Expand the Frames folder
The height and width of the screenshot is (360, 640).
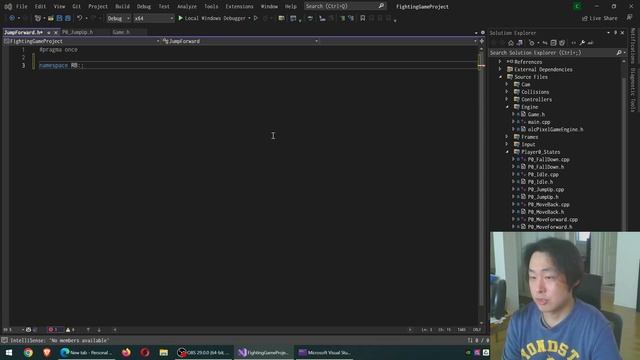[507, 137]
